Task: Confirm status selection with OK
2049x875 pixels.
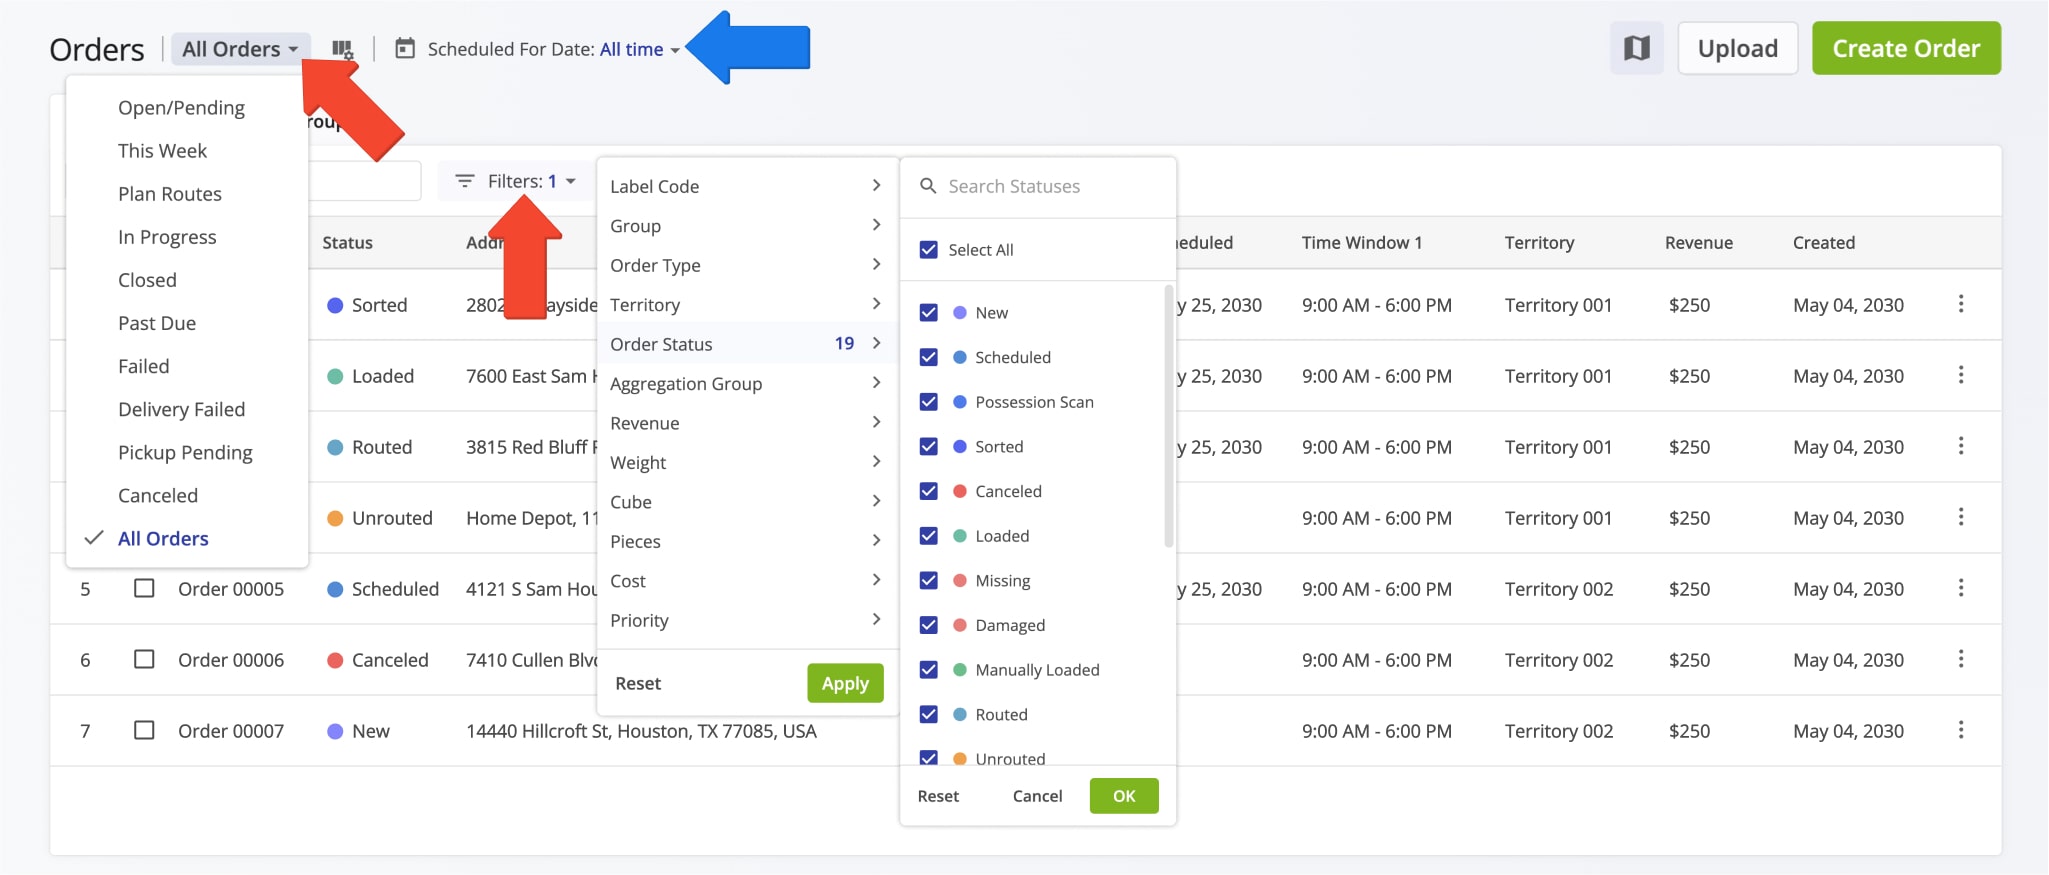Action: (x=1124, y=796)
